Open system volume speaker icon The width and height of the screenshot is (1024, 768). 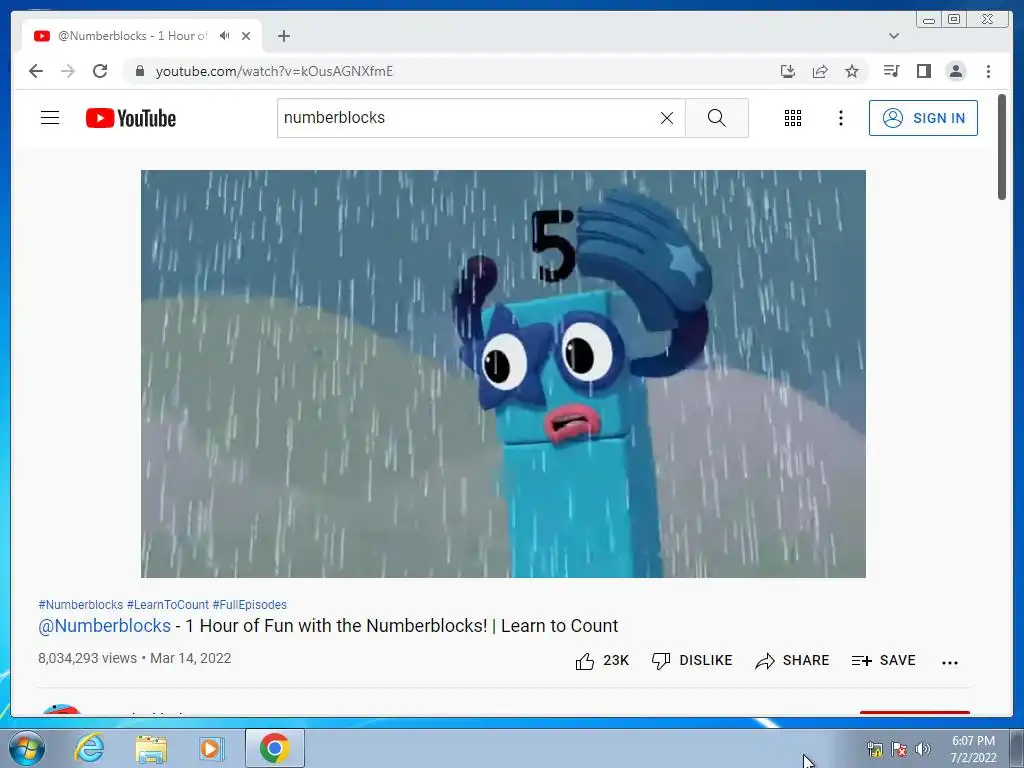tap(923, 749)
